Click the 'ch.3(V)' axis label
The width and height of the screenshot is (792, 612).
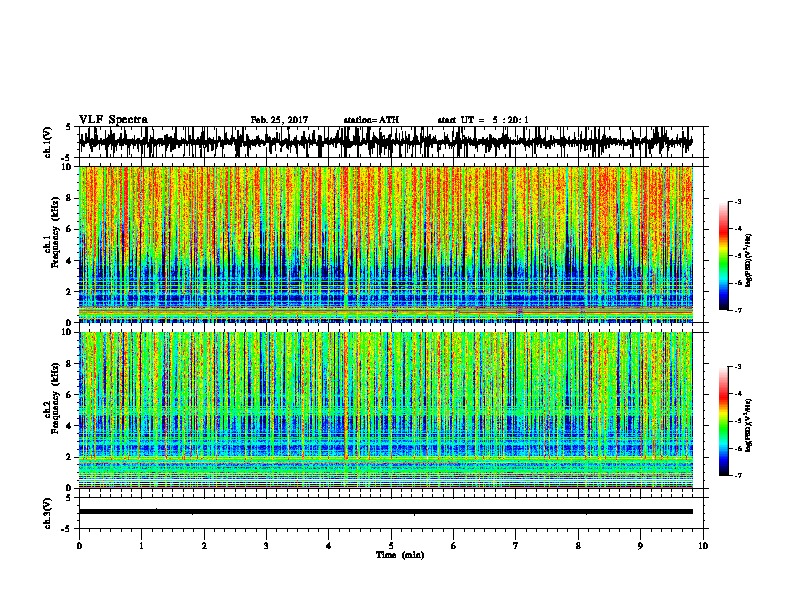tap(48, 513)
